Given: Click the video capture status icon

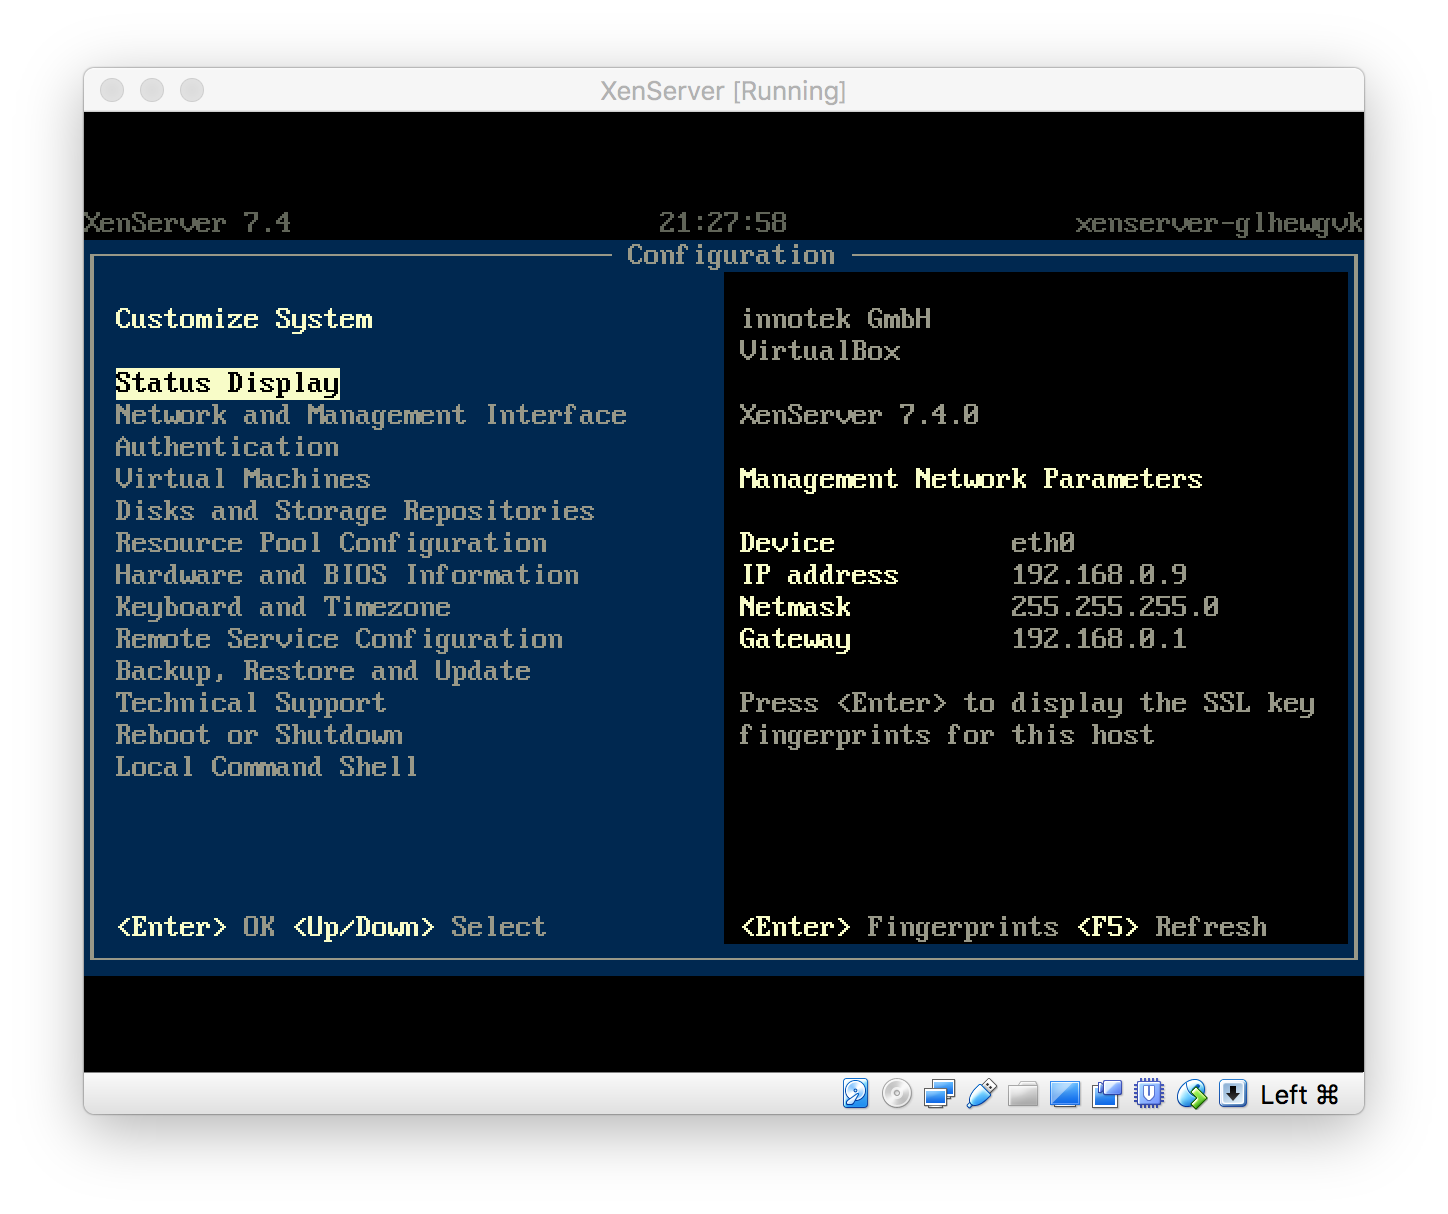Looking at the screenshot, I should (x=1107, y=1094).
